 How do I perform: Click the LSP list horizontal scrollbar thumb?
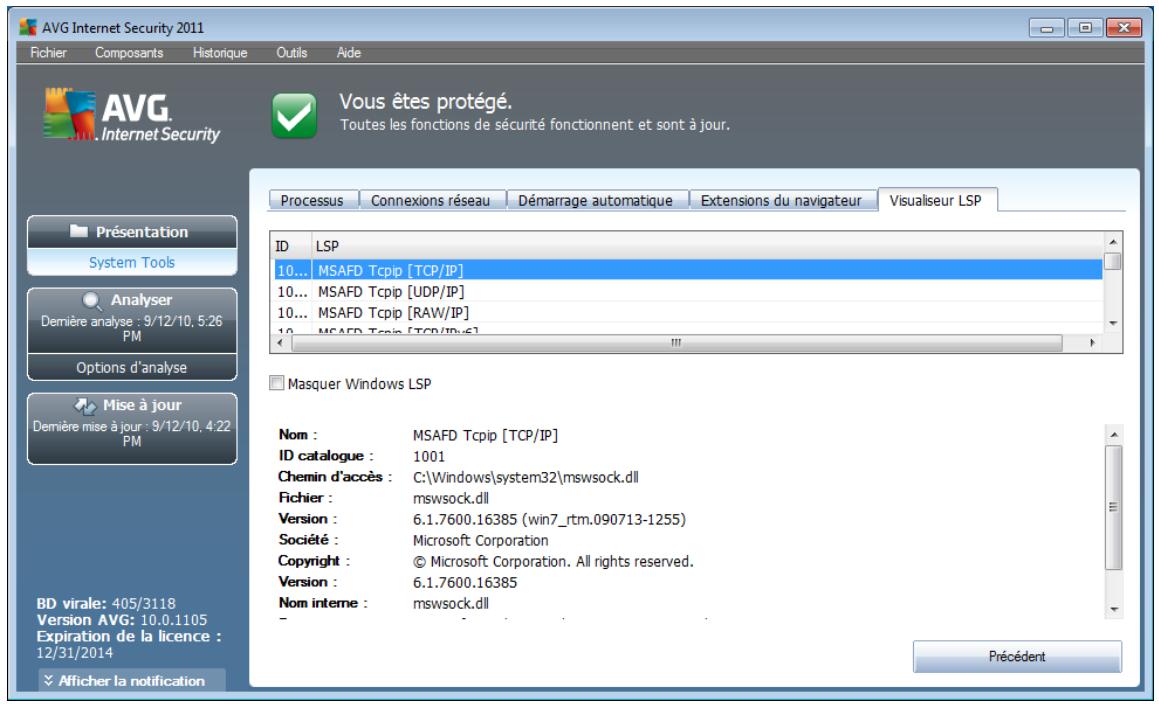677,343
